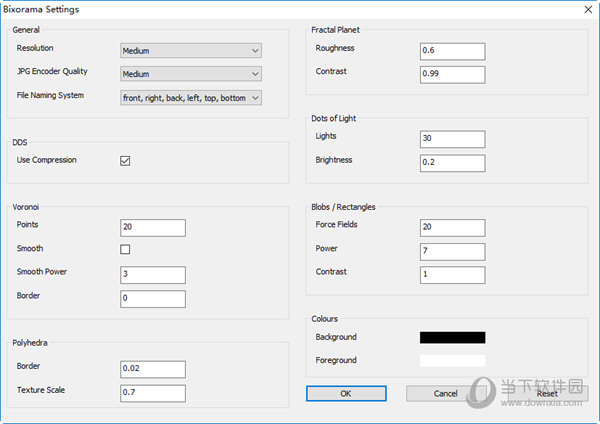Click the Fractal Planet Contrast field
The width and height of the screenshot is (600, 424).
453,75
